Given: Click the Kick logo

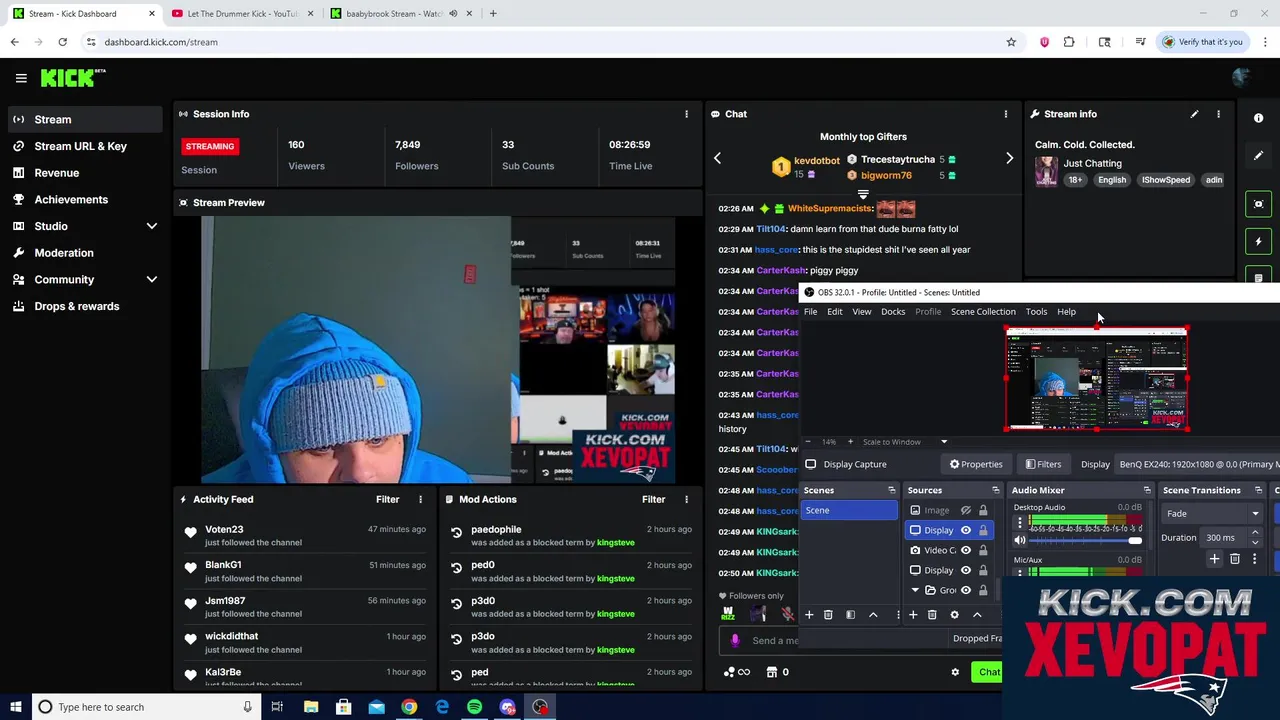Looking at the screenshot, I should click(72, 77).
